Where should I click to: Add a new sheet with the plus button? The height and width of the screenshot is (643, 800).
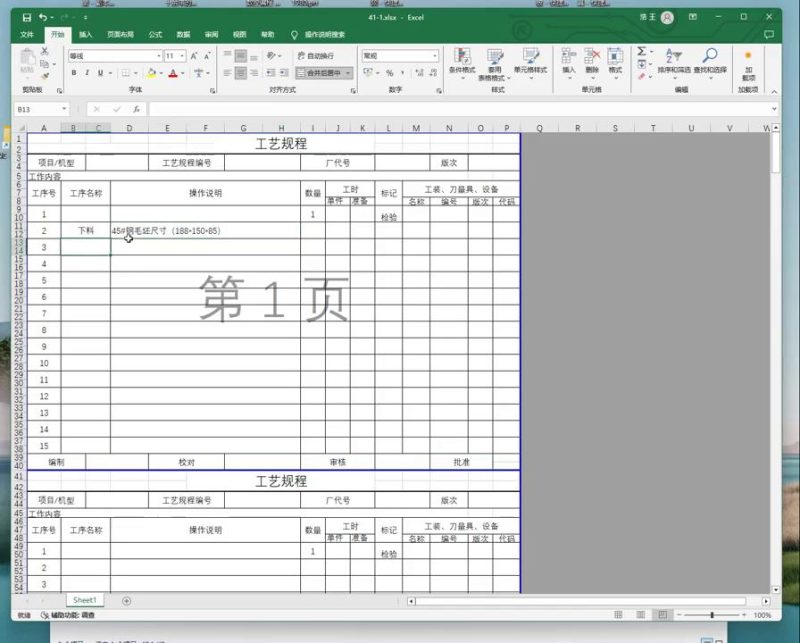[127, 600]
